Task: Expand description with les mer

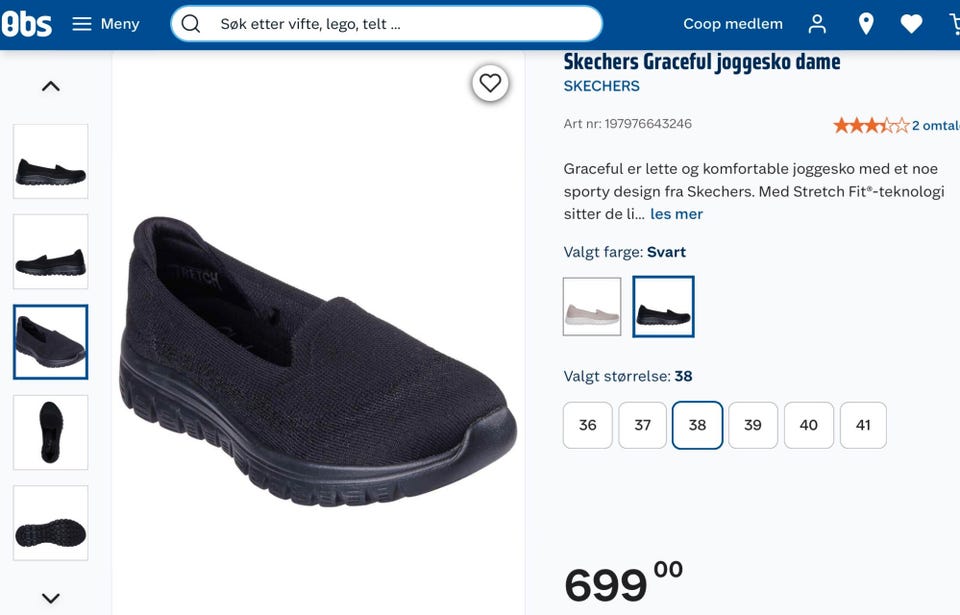Action: pyautogui.click(x=676, y=214)
